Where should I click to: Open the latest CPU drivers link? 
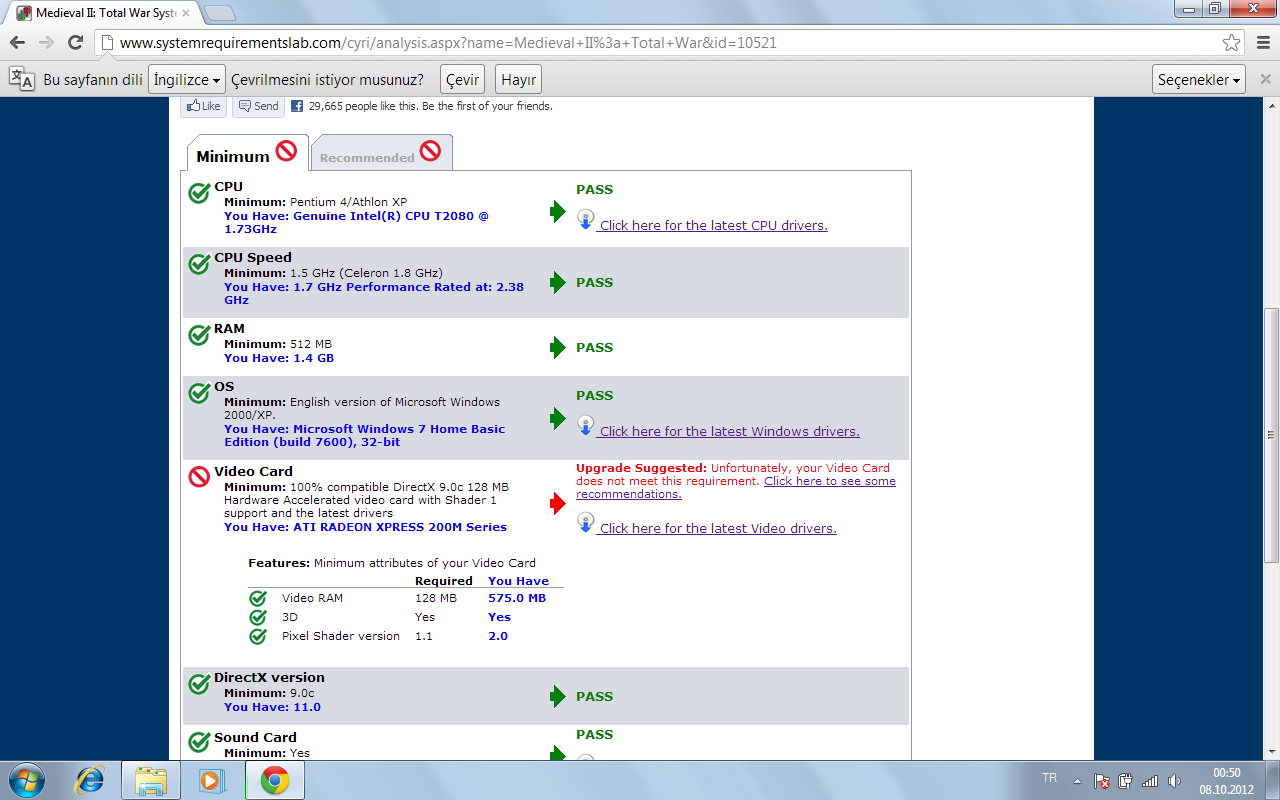tap(713, 226)
